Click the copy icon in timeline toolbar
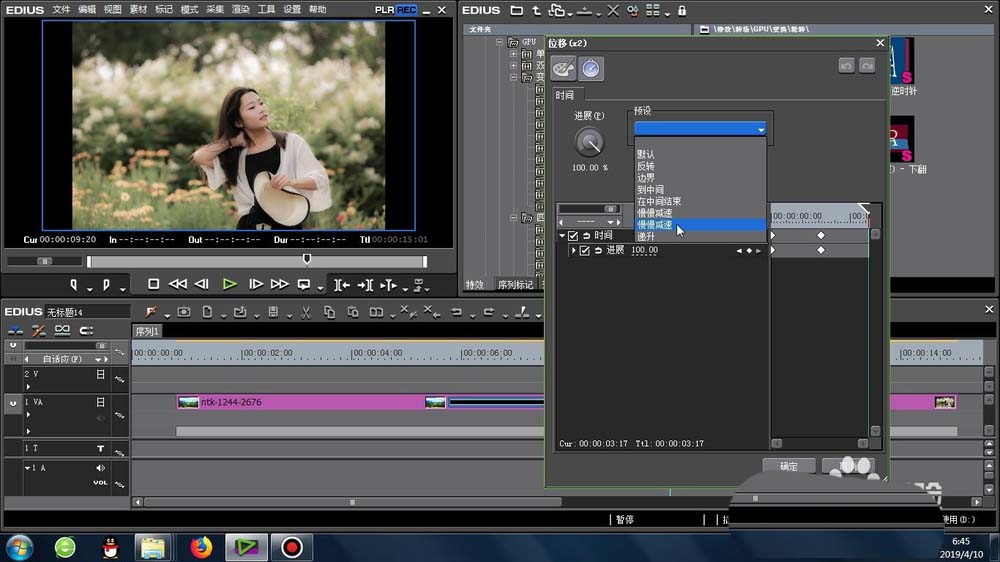Viewport: 1000px width, 562px height. (x=329, y=312)
